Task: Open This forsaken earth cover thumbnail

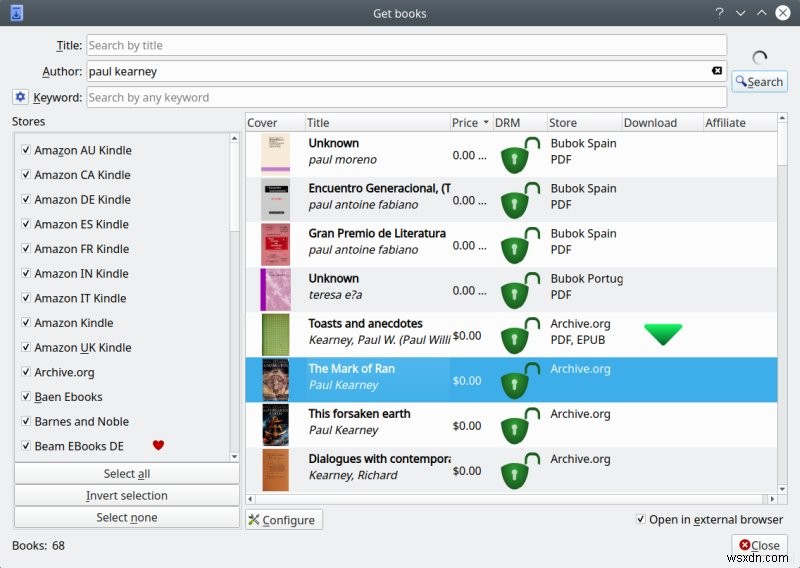Action: tap(276, 425)
